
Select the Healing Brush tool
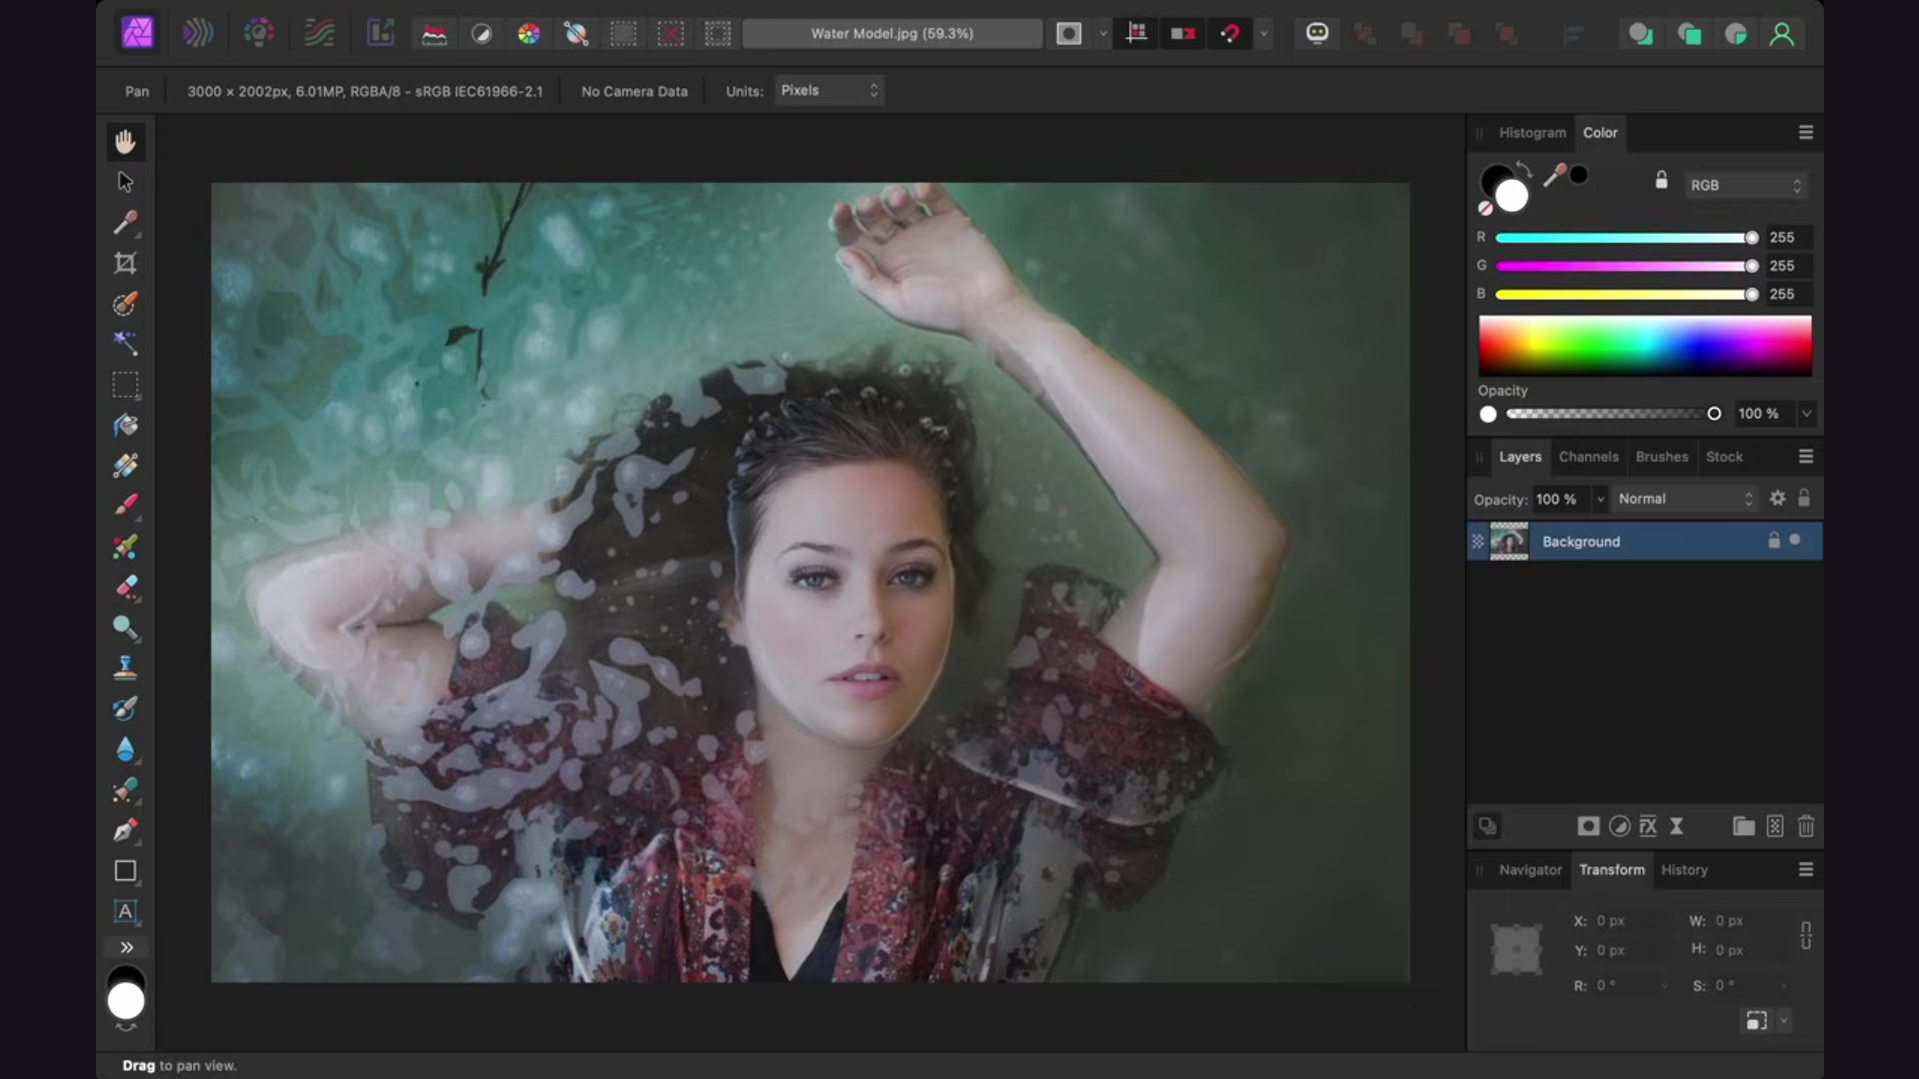tap(125, 790)
